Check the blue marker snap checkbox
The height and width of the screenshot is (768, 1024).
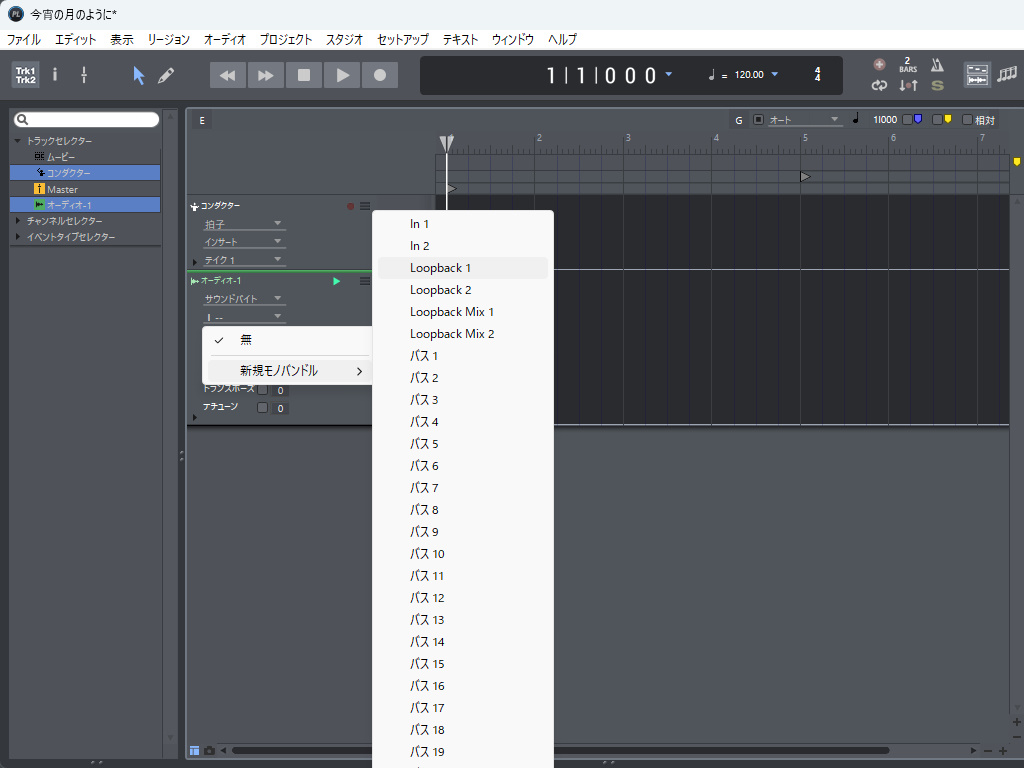coord(908,120)
